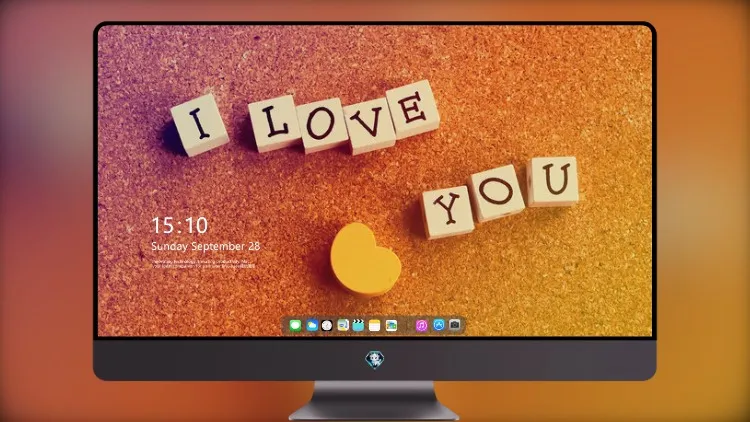Open the Photos gallery icon in dock
750x422 pixels.
tap(391, 325)
